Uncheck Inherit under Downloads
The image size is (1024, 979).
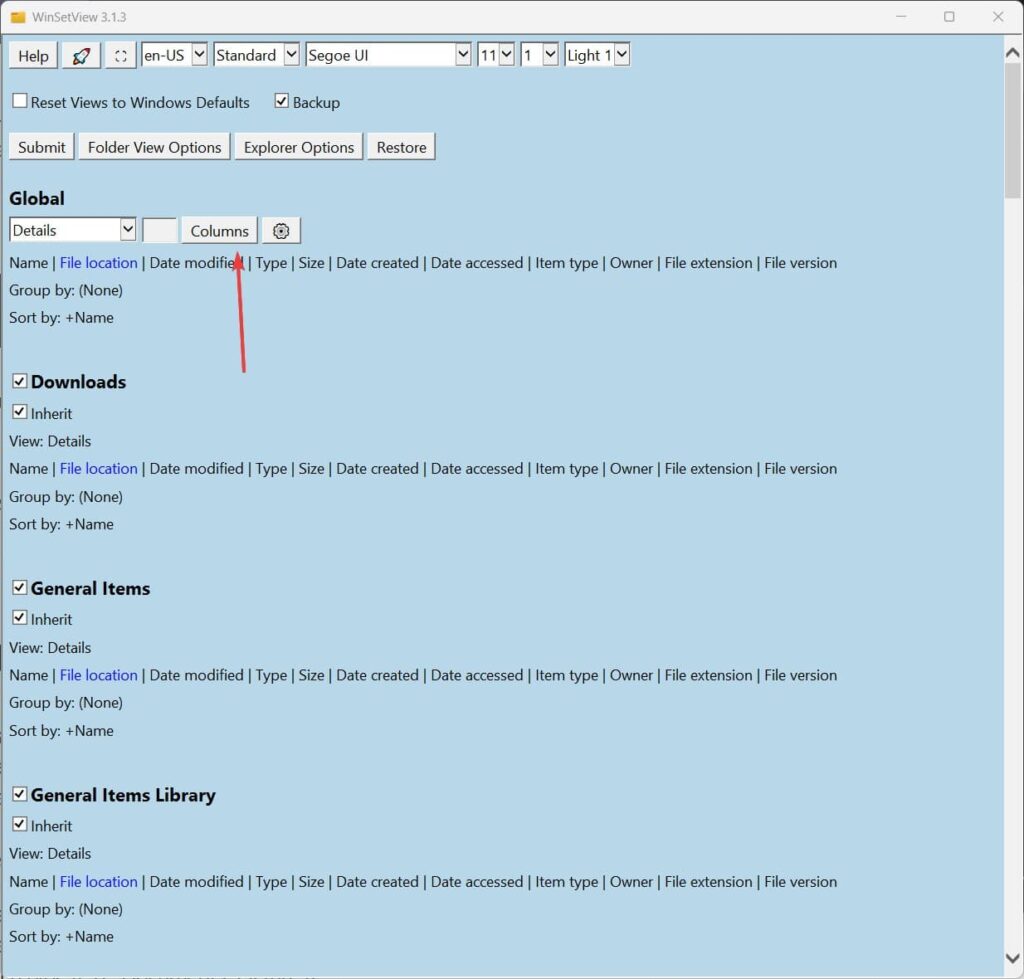point(20,412)
